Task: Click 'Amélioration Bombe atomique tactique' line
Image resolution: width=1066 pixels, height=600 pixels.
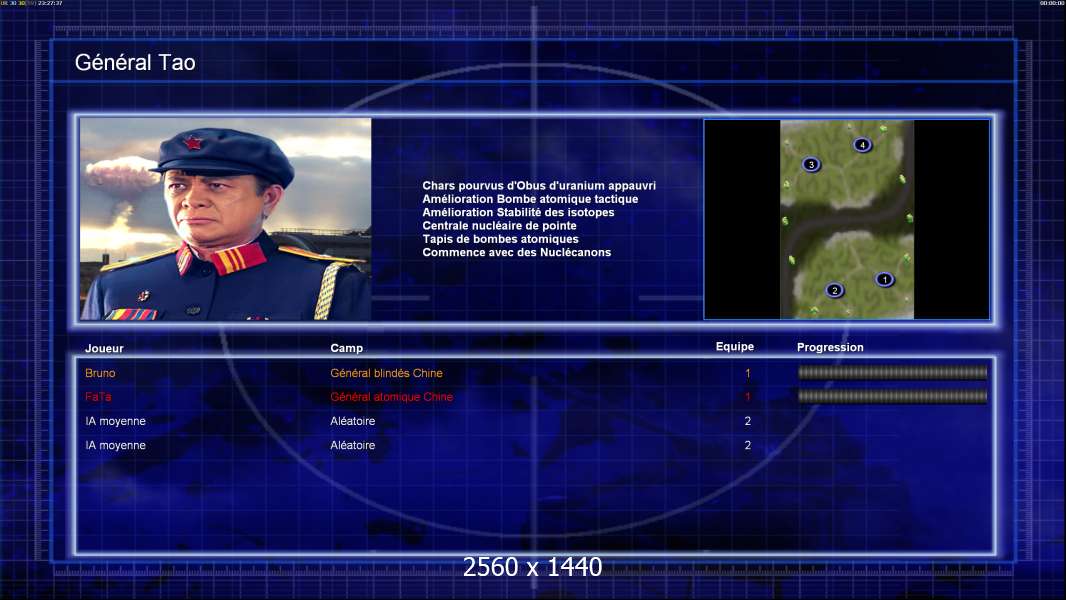Action: tap(530, 199)
